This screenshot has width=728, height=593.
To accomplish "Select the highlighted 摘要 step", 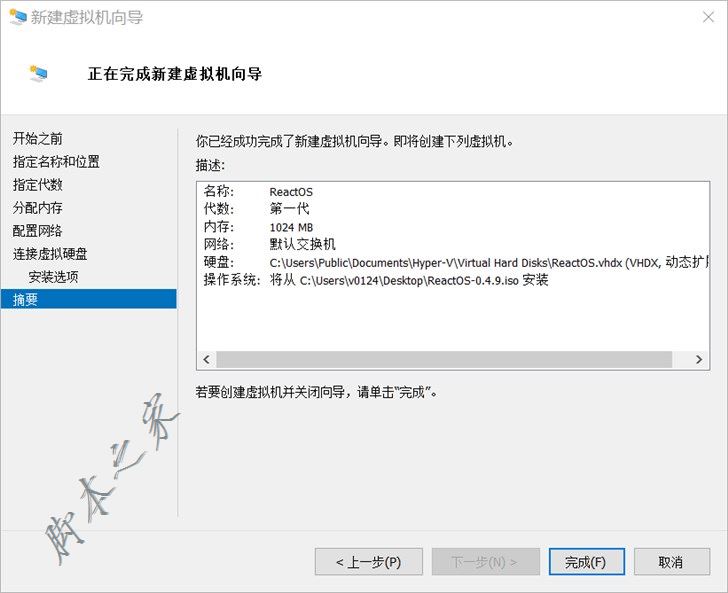I will pos(26,300).
